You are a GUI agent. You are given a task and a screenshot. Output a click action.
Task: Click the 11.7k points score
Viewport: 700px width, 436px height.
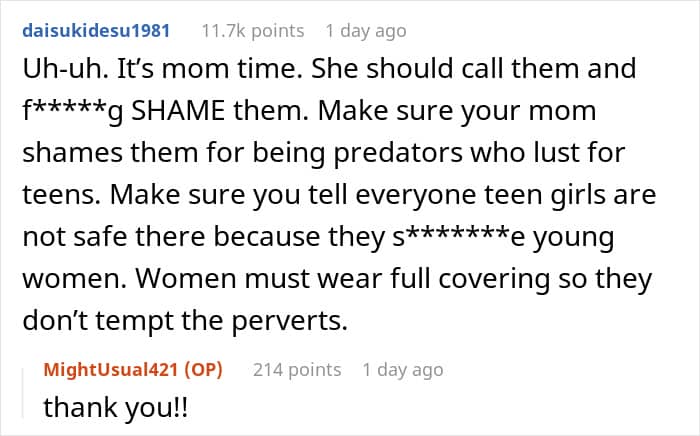pos(253,31)
